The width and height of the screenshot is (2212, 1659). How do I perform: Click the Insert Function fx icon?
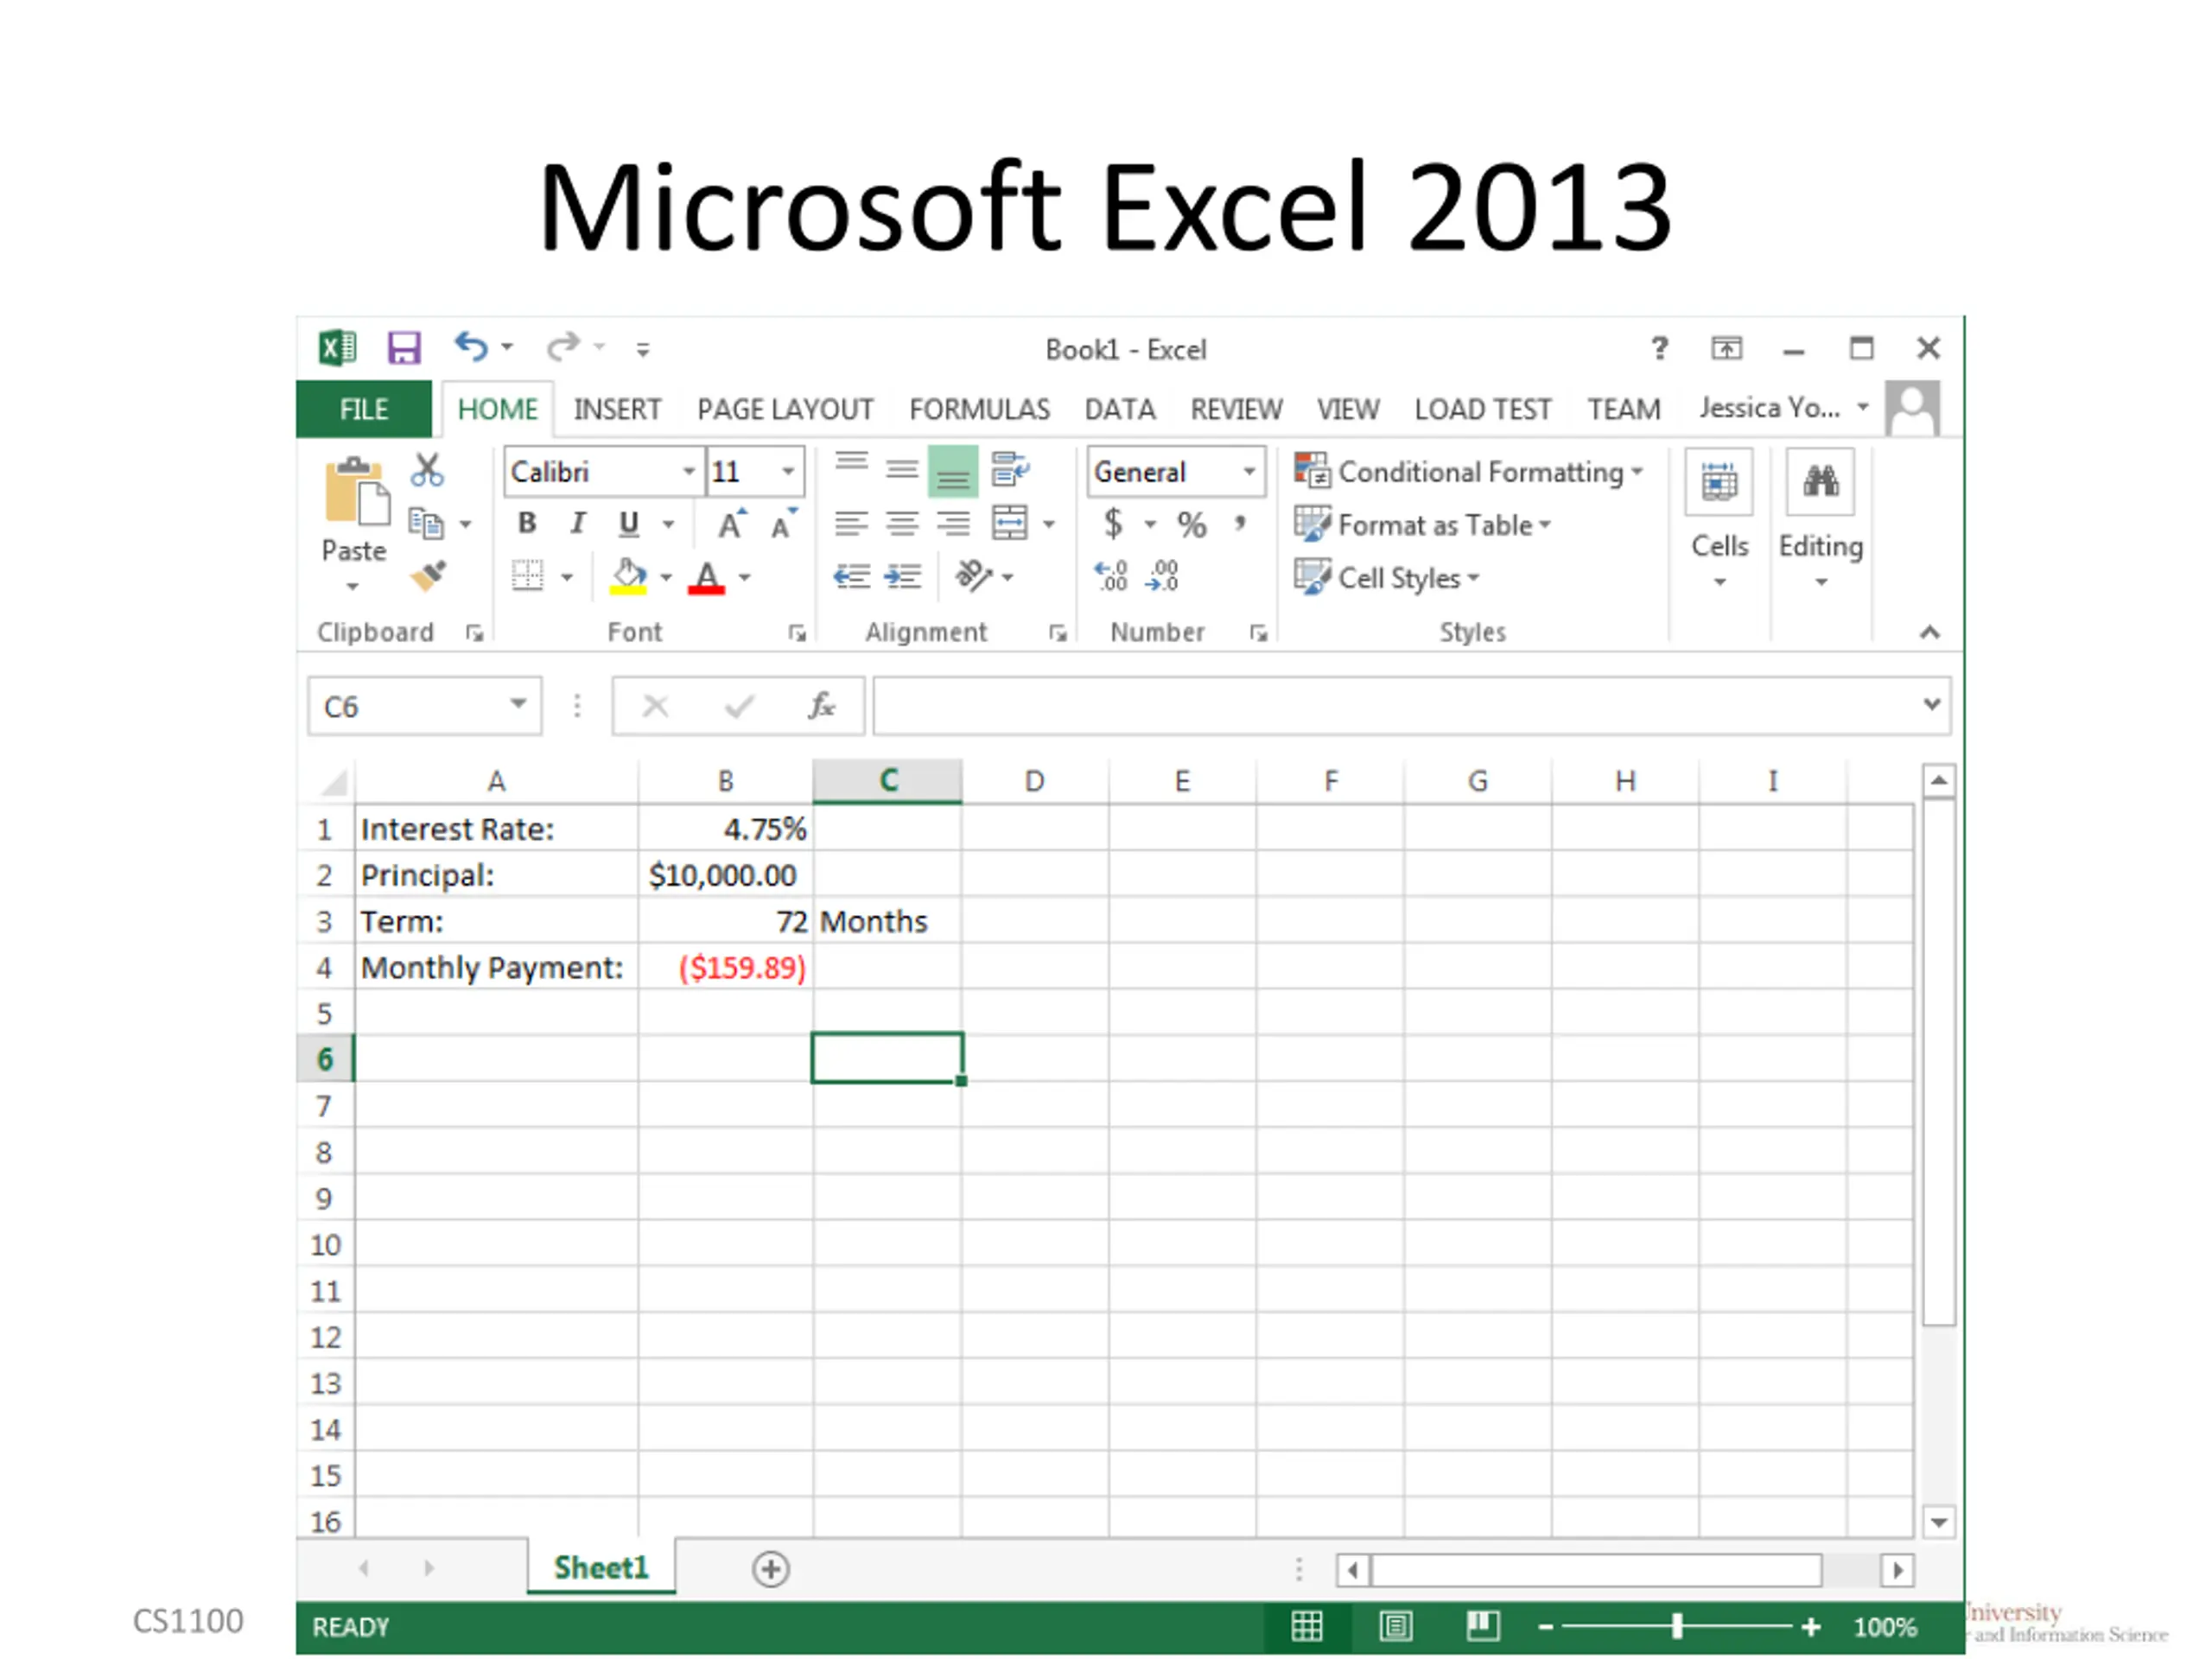(x=821, y=706)
